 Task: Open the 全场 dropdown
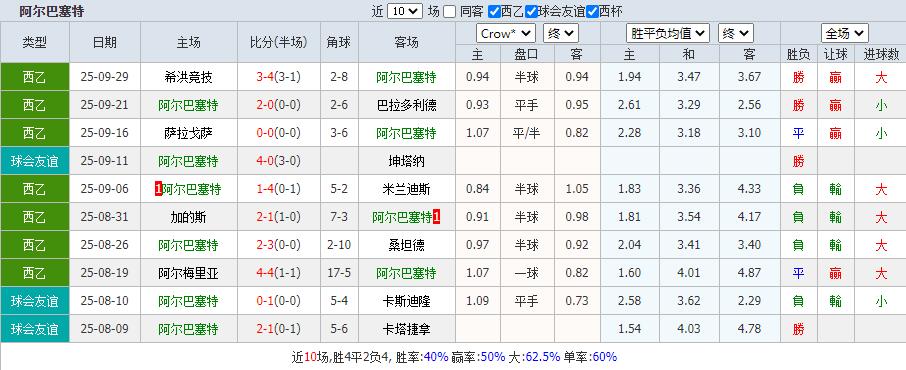pos(845,34)
